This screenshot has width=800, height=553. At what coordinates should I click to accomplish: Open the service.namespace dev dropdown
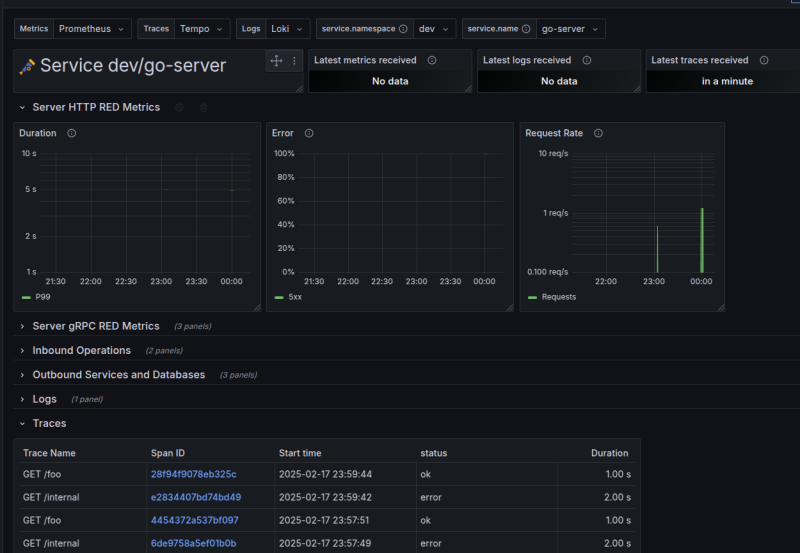[434, 29]
